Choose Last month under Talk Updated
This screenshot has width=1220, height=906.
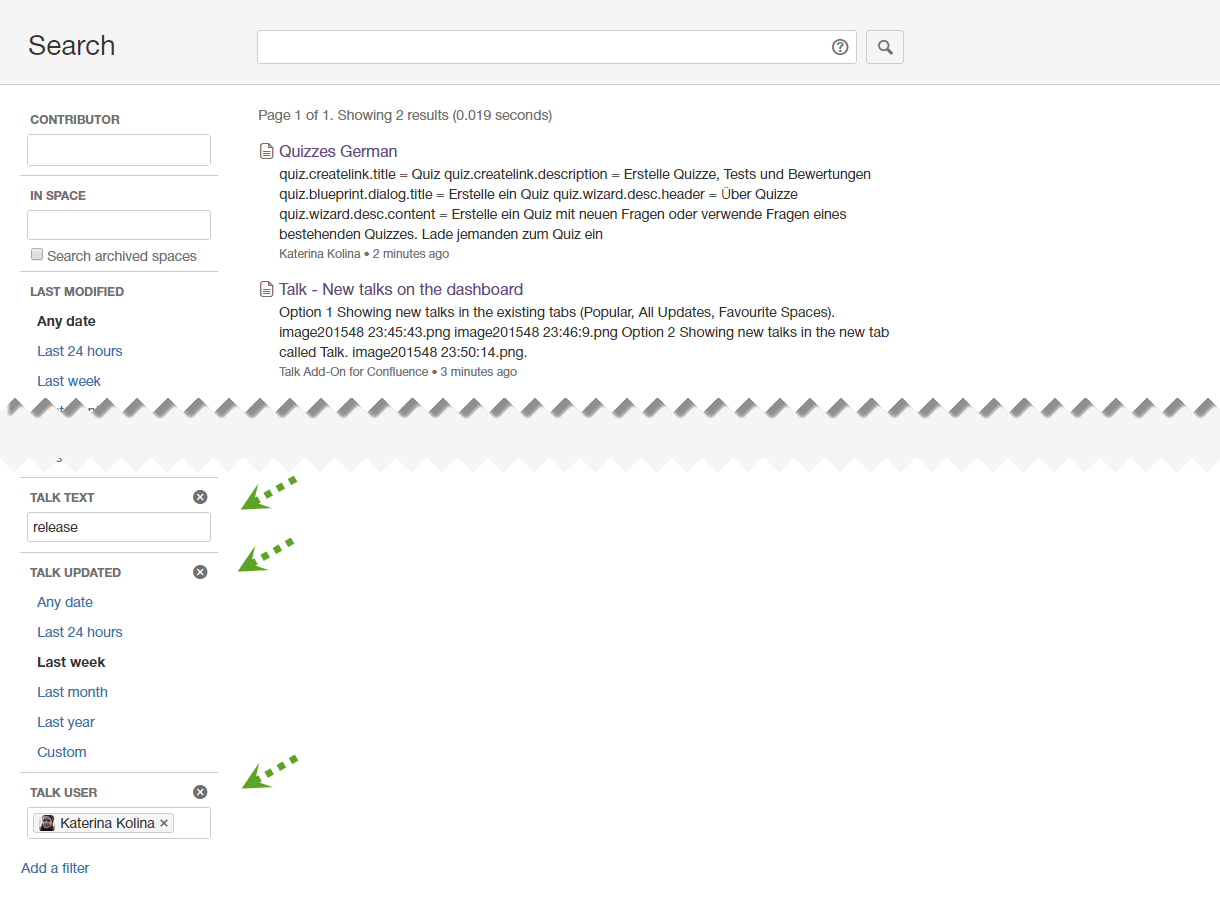[x=72, y=692]
